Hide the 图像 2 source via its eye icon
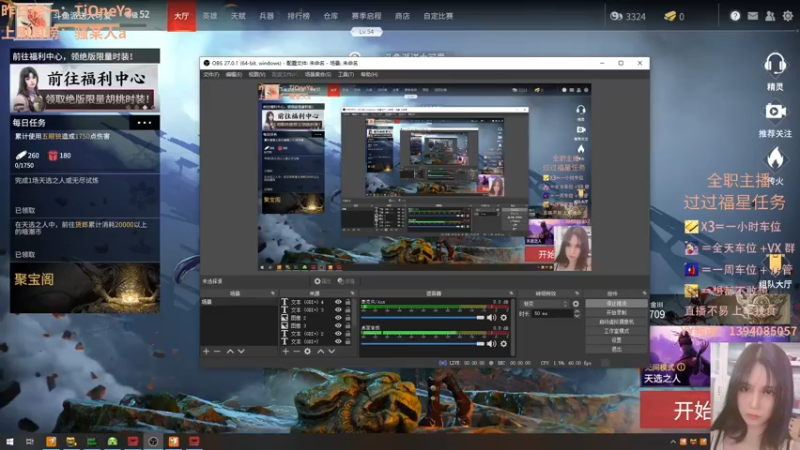The image size is (800, 450). tap(338, 317)
